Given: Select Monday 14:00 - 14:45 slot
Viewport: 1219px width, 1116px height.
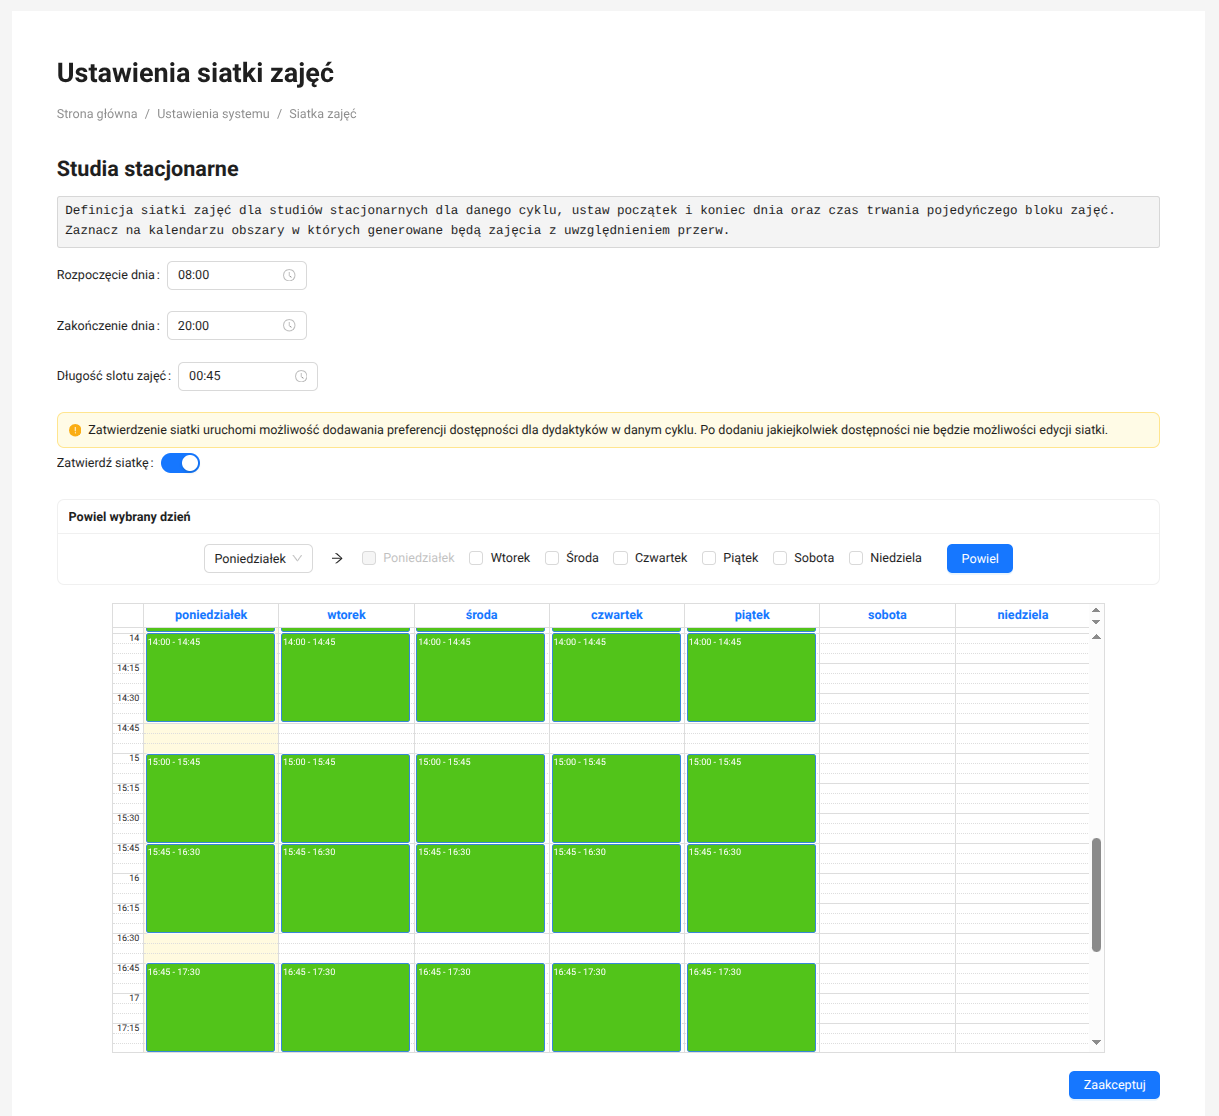Looking at the screenshot, I should [210, 677].
